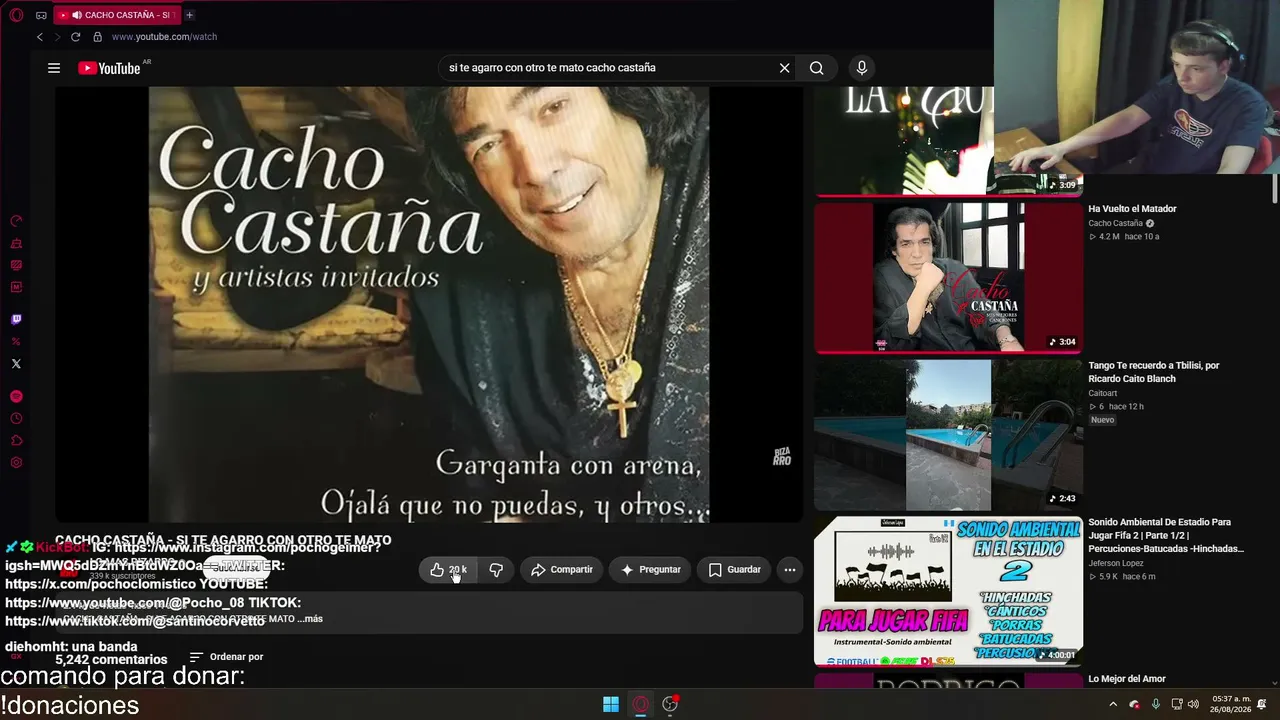The height and width of the screenshot is (720, 1280).
Task: Open X (Twitter) in Opera sidebar
Action: [x=16, y=364]
